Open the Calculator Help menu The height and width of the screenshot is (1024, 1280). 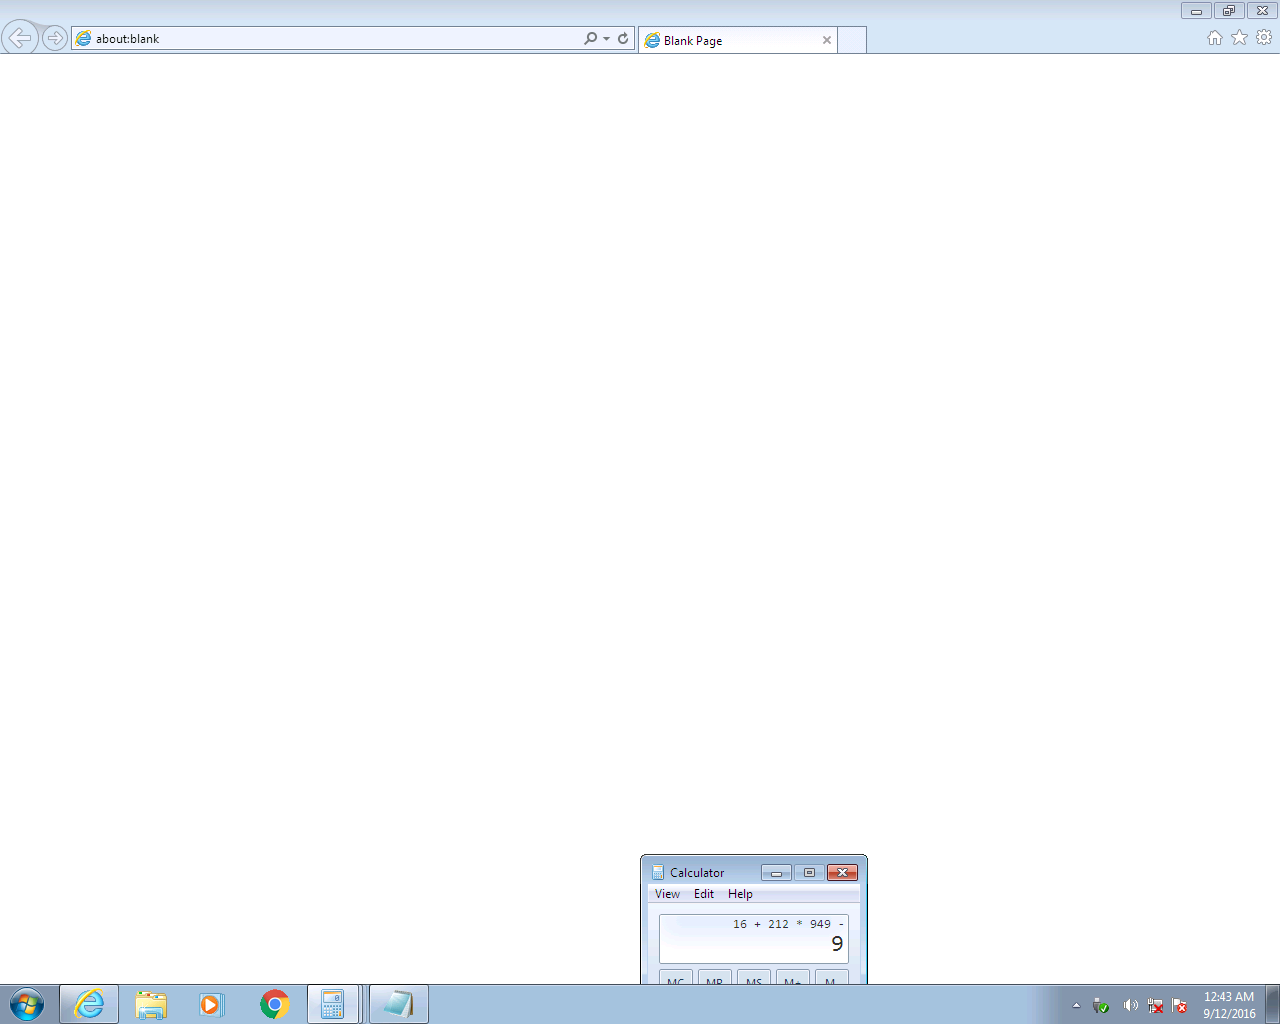740,894
